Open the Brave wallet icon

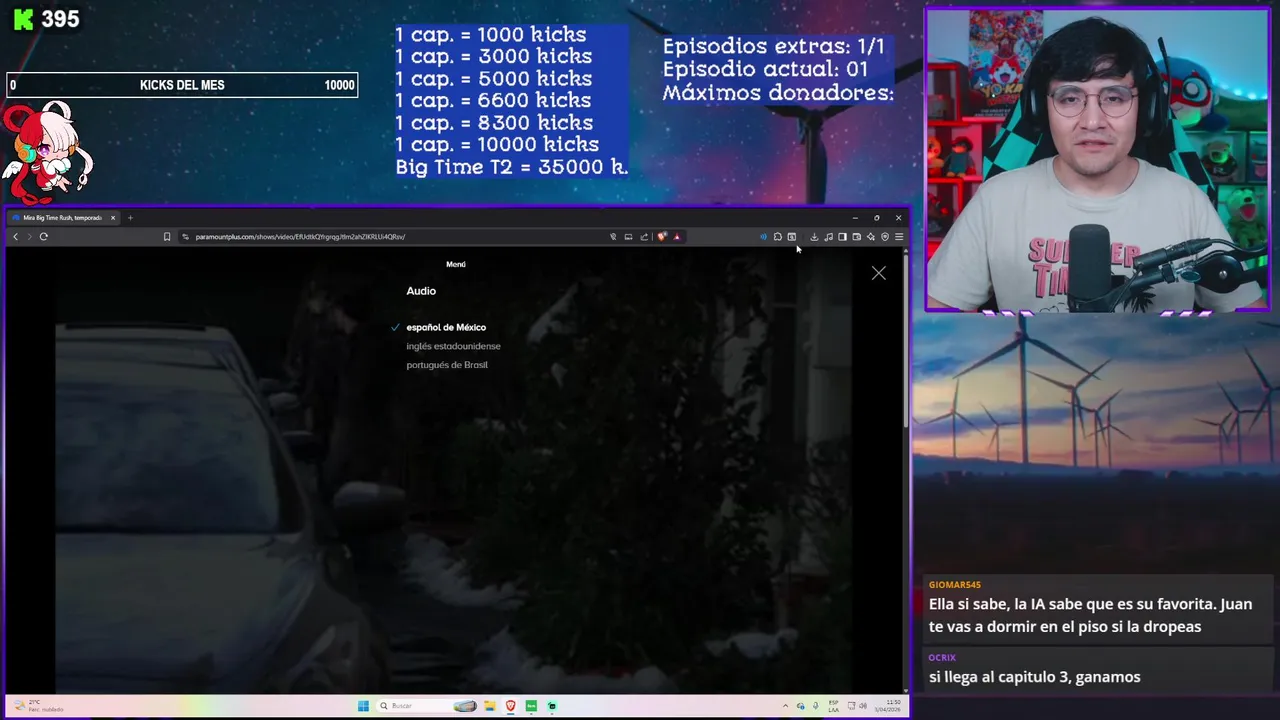(x=856, y=237)
